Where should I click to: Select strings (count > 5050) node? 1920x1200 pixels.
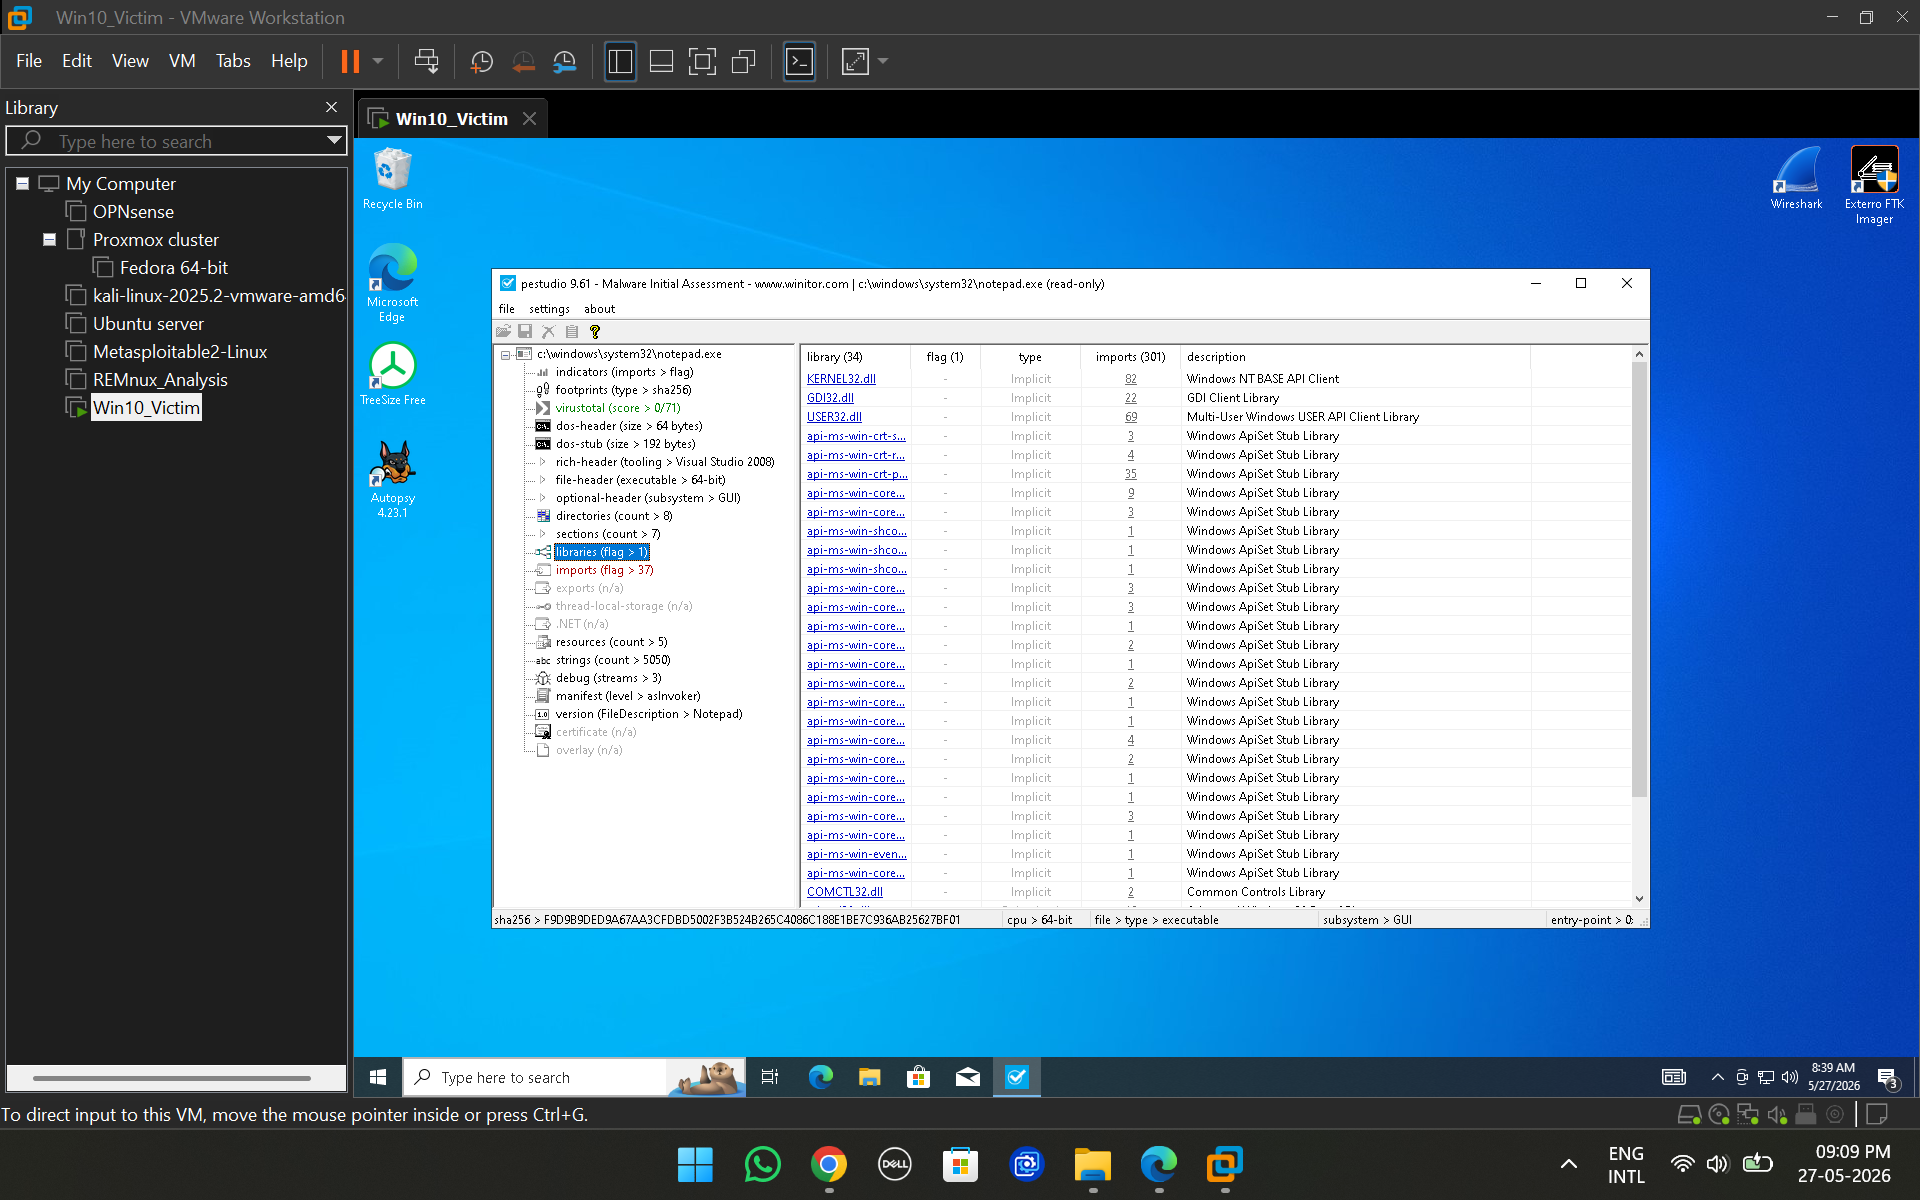[613, 660]
